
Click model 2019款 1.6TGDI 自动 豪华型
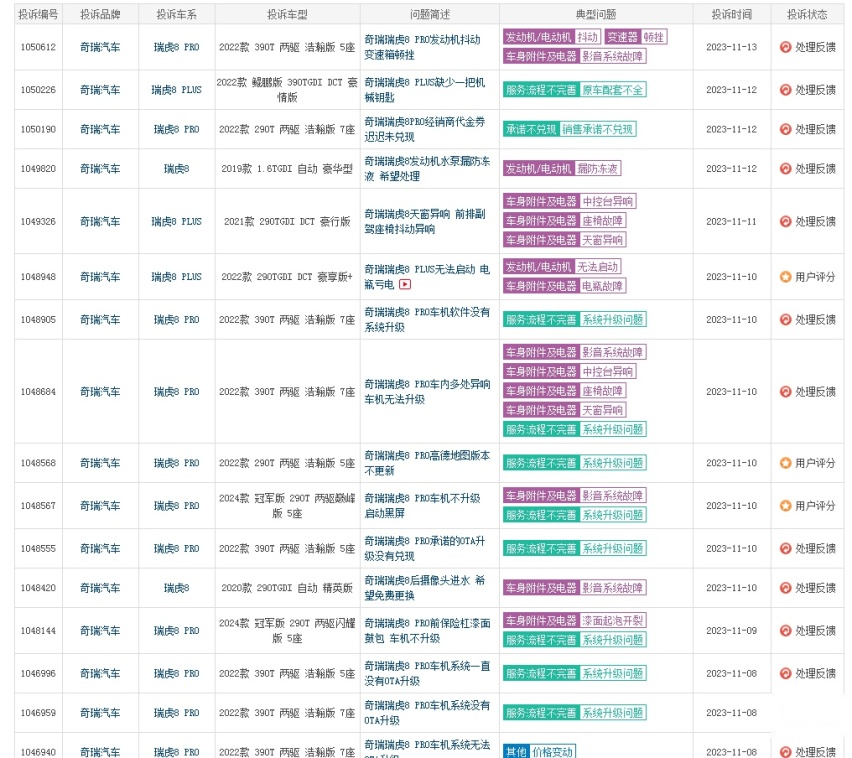coord(287,168)
